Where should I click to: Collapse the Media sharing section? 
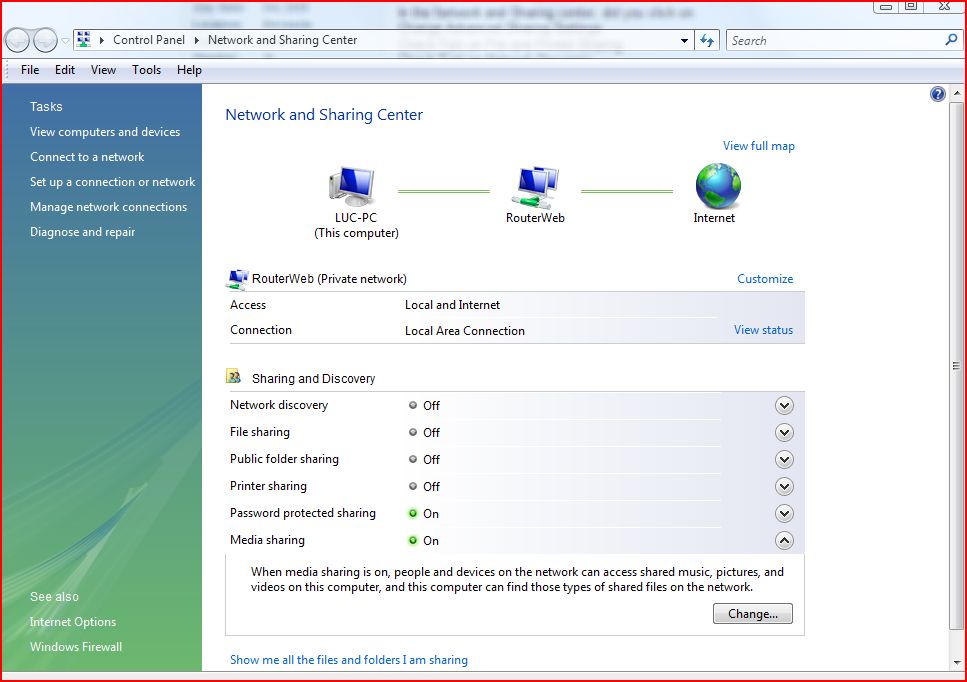pyautogui.click(x=784, y=540)
